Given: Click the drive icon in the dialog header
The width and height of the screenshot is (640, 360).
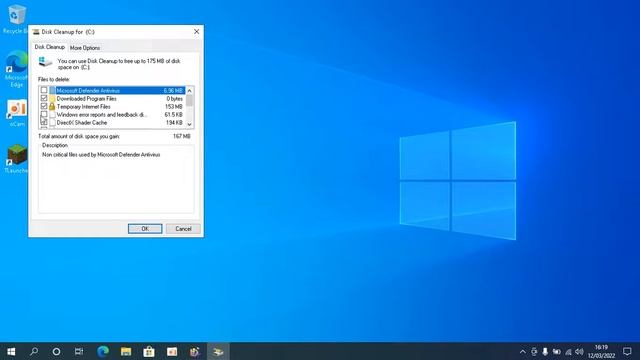Looking at the screenshot, I should point(45,62).
